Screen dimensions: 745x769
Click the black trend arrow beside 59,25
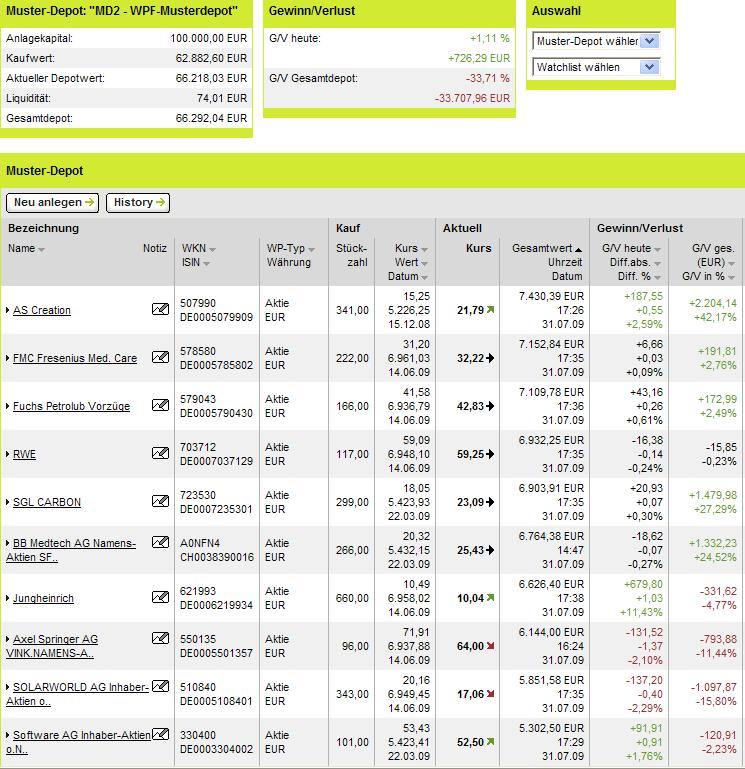coord(490,454)
